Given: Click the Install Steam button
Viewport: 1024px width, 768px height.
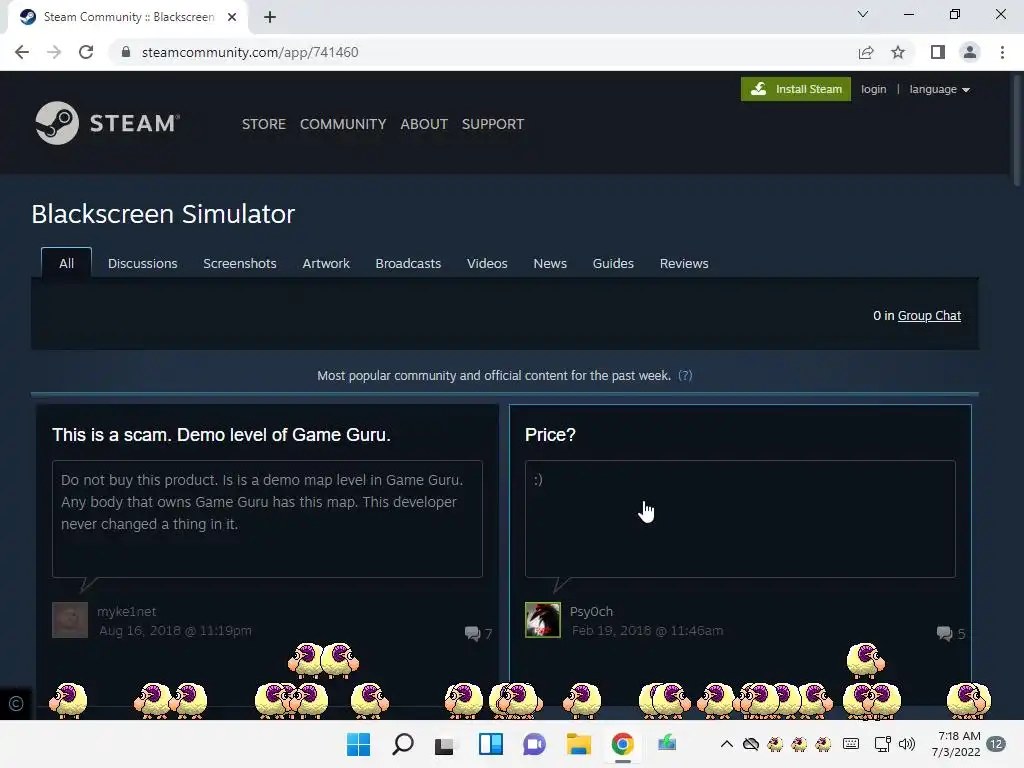Looking at the screenshot, I should click(795, 89).
